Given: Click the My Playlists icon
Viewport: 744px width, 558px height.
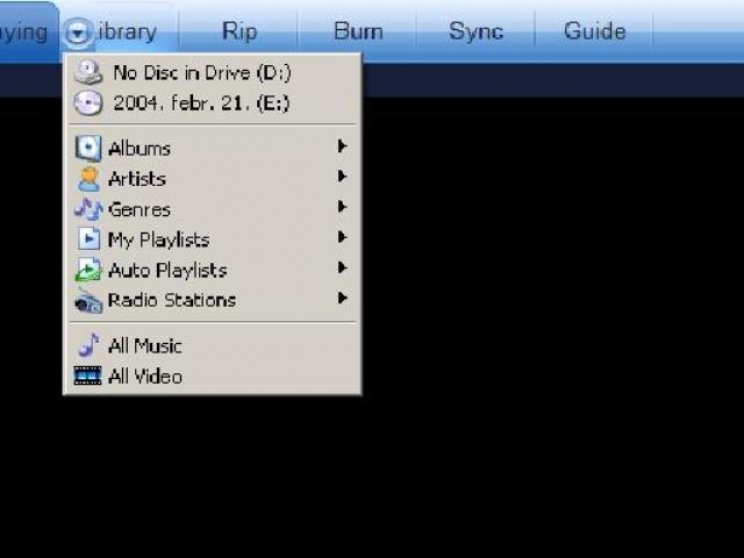Looking at the screenshot, I should point(89,239).
